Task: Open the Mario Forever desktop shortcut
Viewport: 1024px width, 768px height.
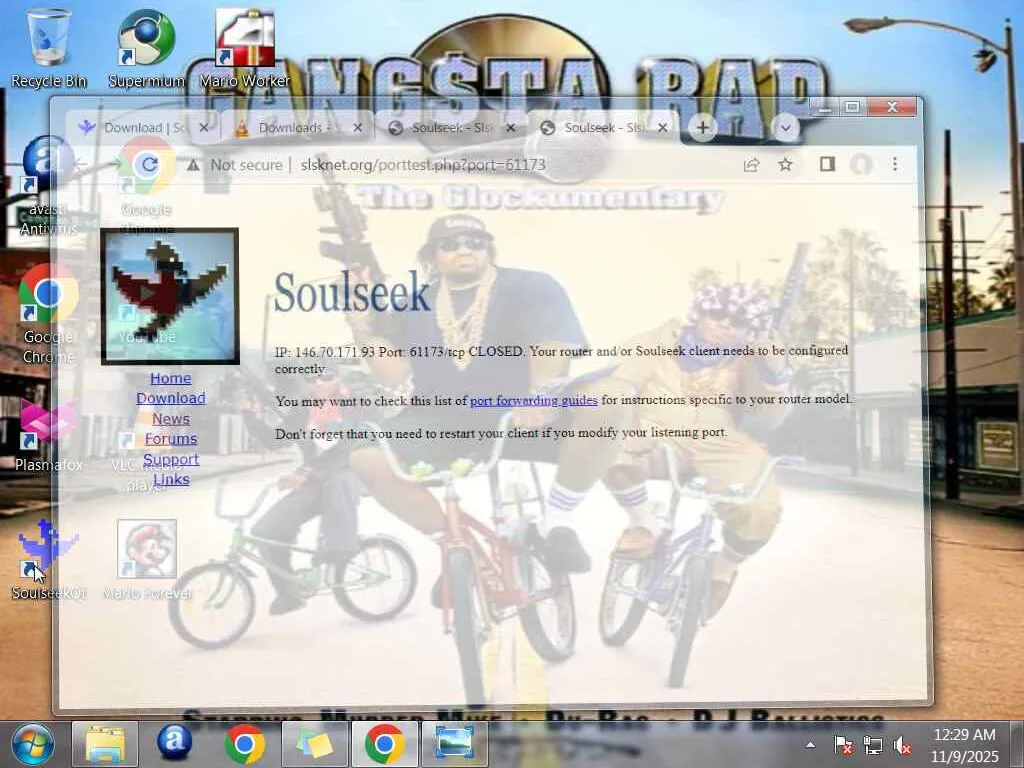Action: click(x=147, y=560)
